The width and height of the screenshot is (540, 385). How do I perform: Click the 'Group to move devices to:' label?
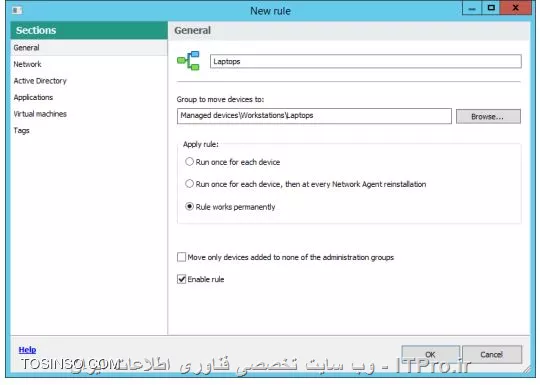(x=220, y=100)
